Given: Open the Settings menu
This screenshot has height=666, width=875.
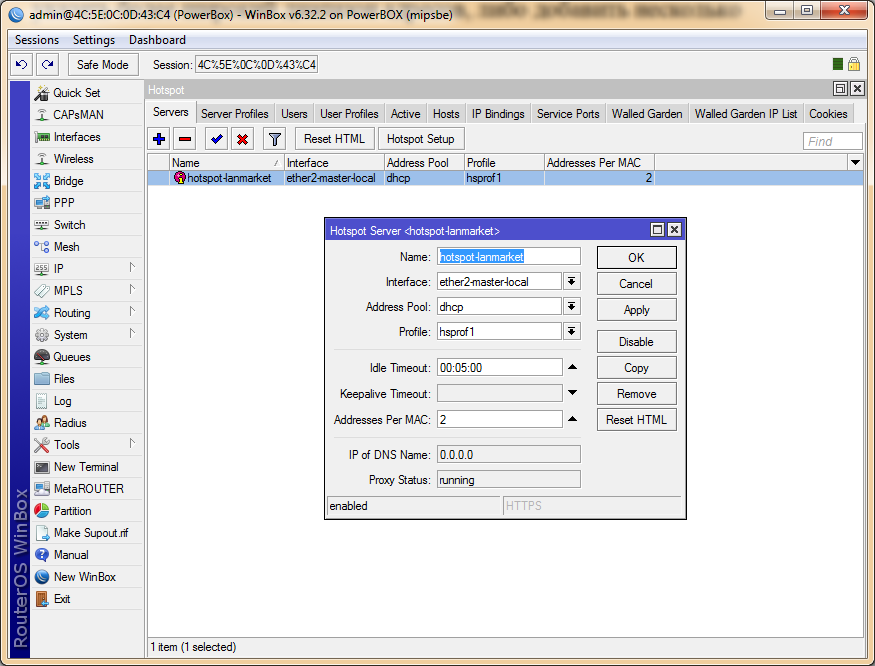Looking at the screenshot, I should tap(94, 40).
